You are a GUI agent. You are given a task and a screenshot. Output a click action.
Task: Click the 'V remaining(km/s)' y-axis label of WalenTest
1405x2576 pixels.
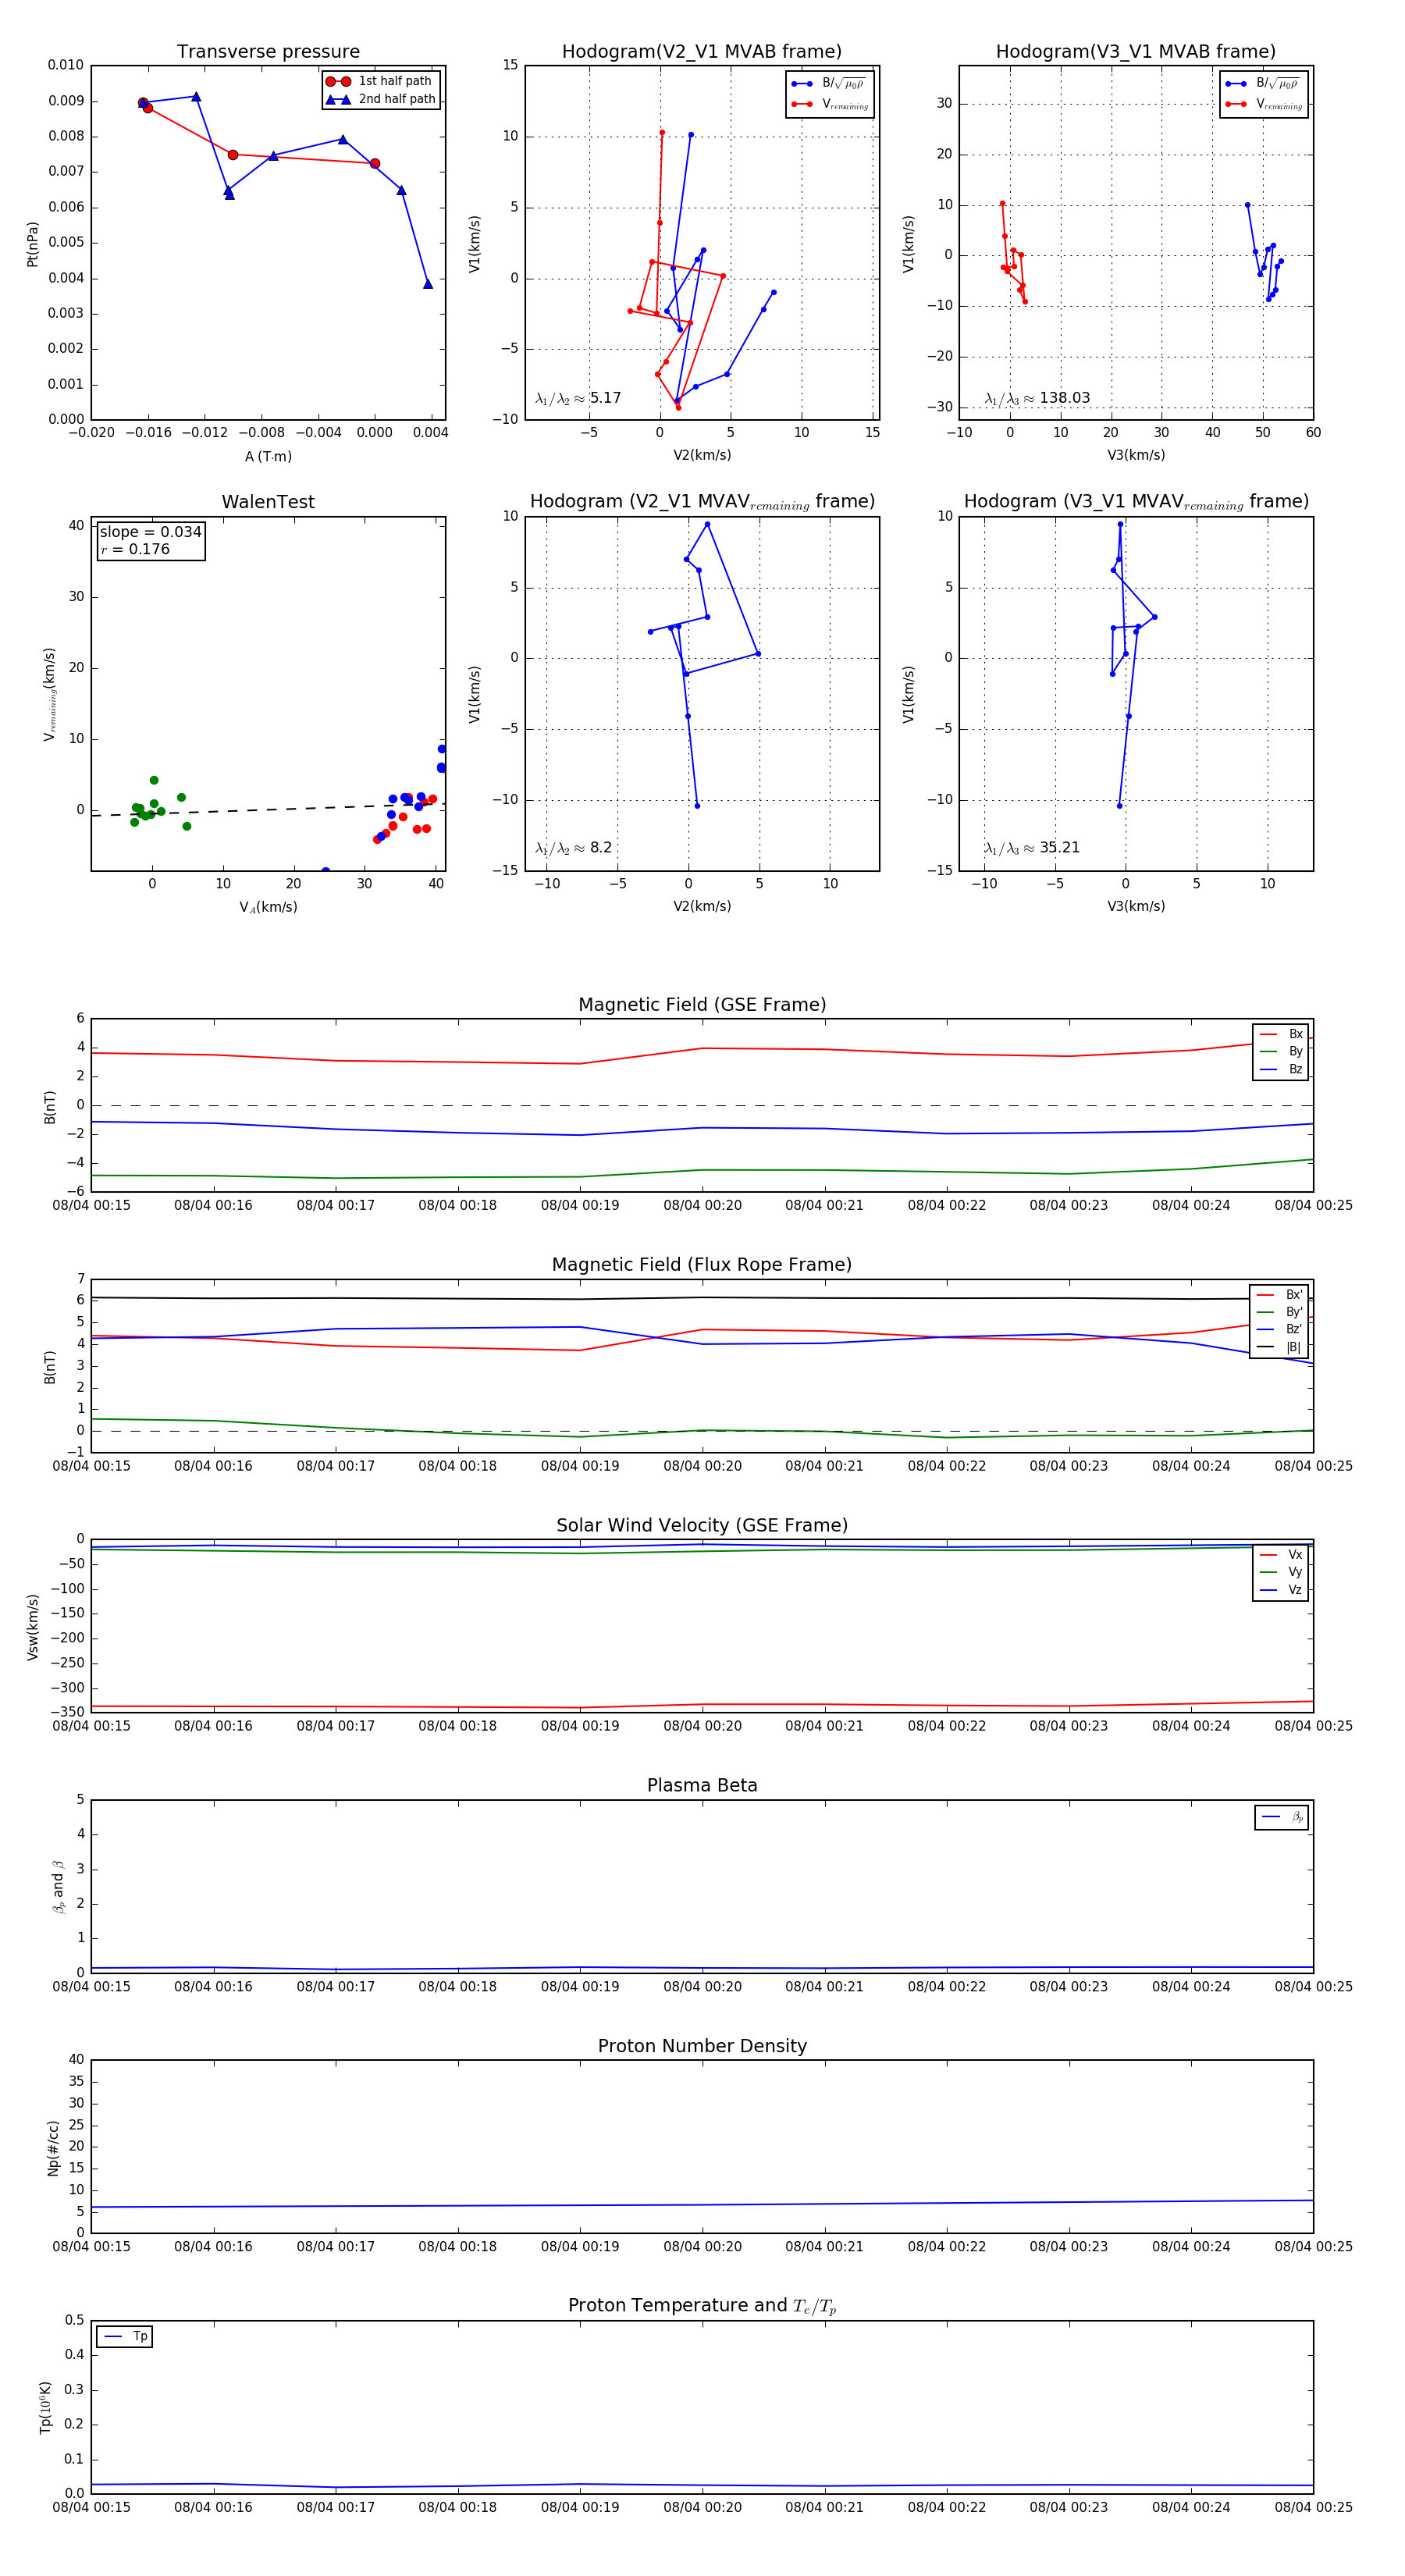[x=49, y=694]
